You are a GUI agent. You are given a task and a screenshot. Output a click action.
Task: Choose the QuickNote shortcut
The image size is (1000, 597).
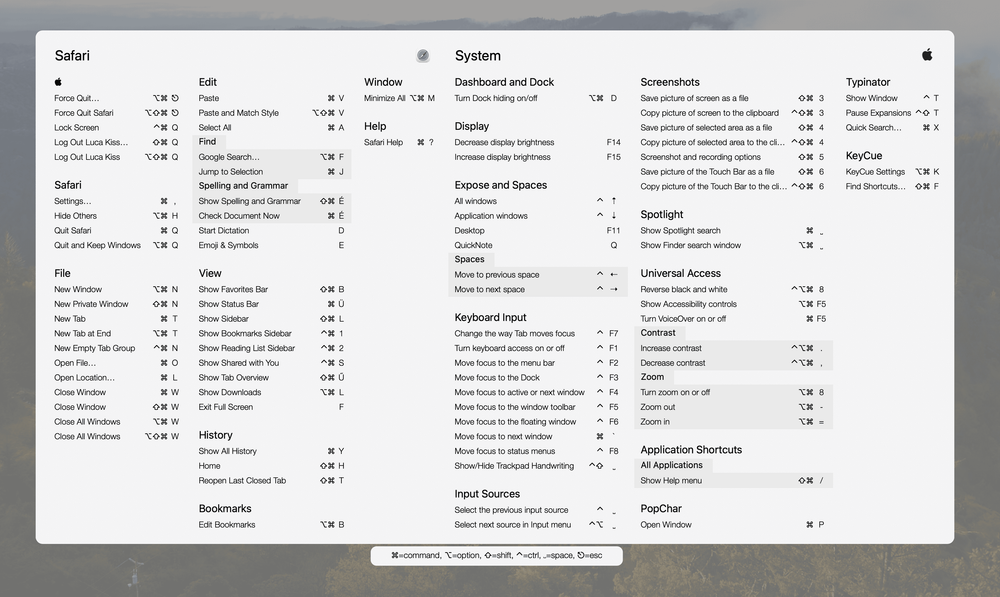537,245
